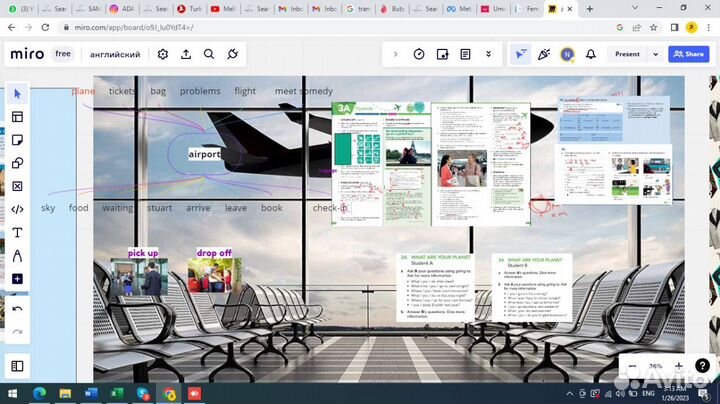Toggle the frames panel at bottom left

pyautogui.click(x=17, y=367)
